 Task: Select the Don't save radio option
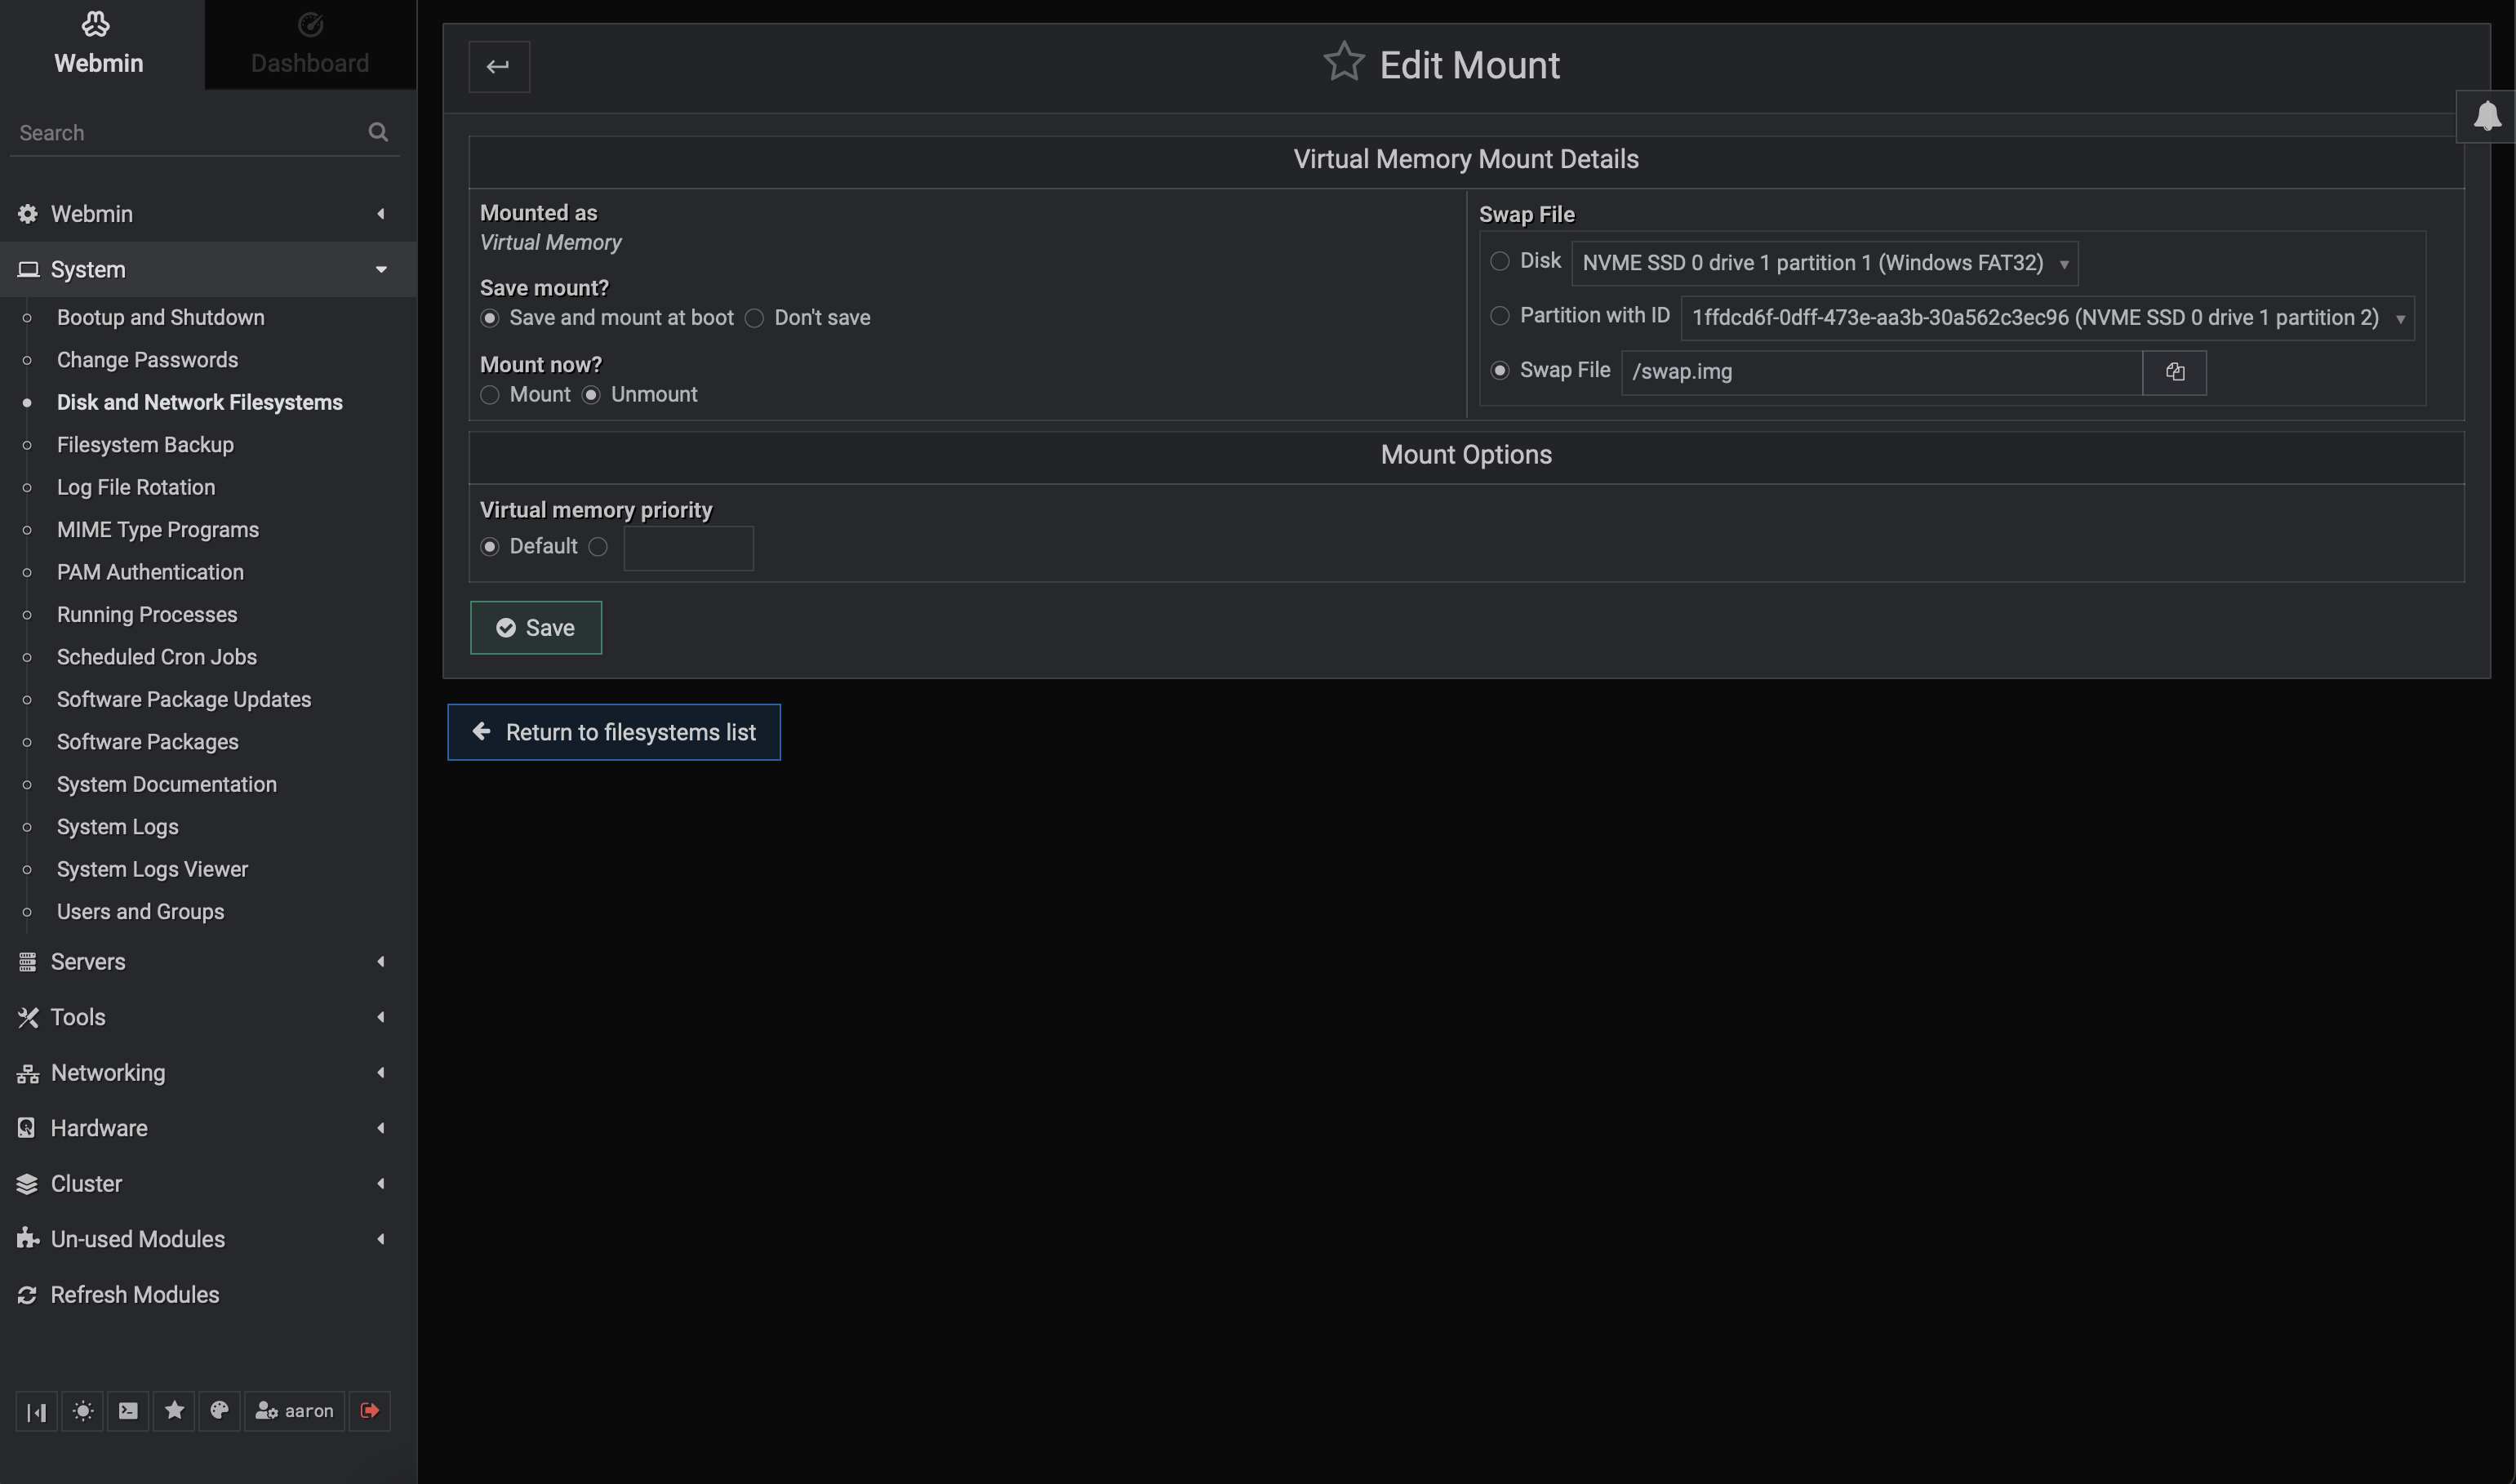pos(755,318)
